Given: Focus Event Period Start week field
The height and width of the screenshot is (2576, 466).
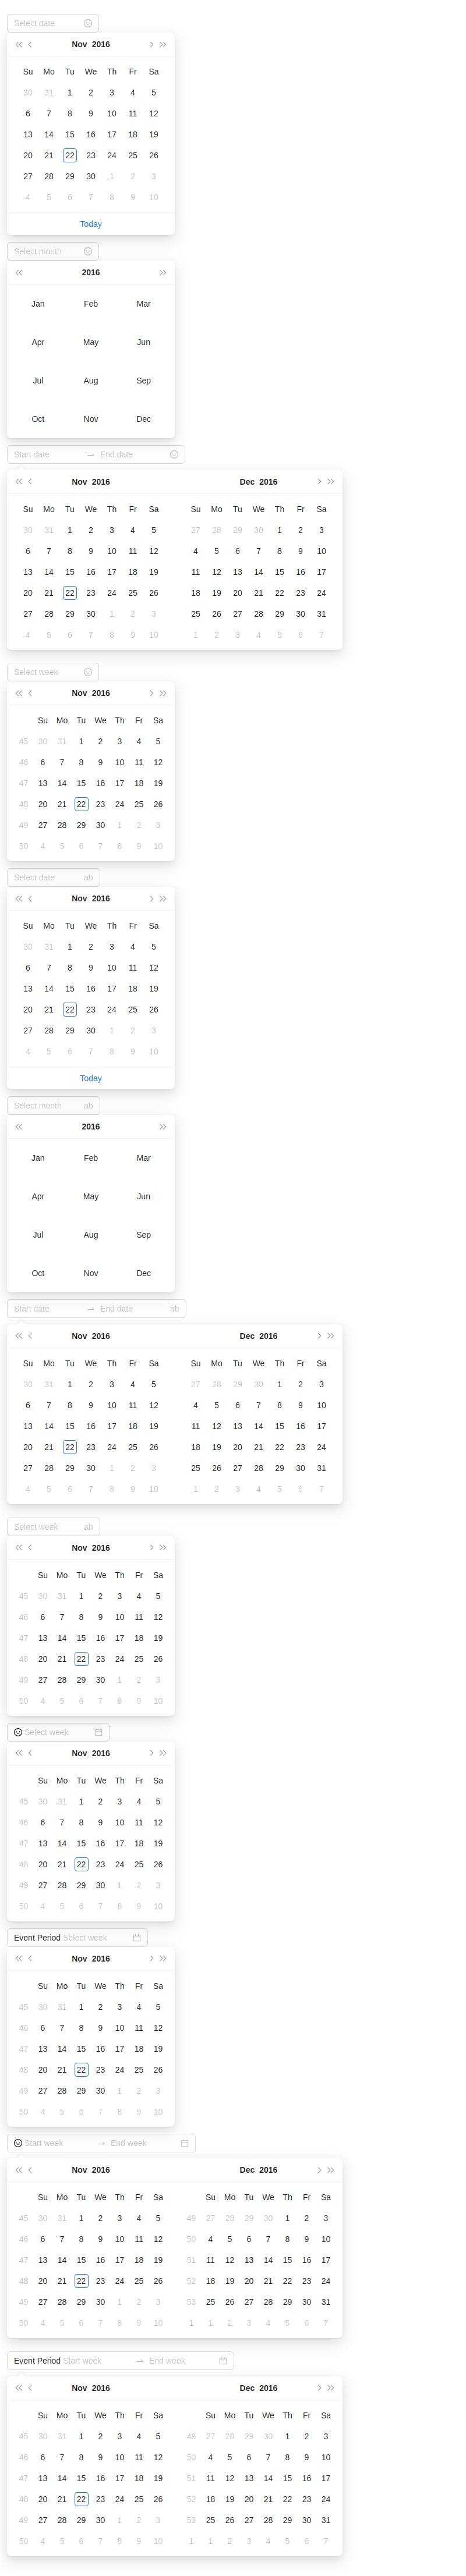Looking at the screenshot, I should (x=97, y=2360).
